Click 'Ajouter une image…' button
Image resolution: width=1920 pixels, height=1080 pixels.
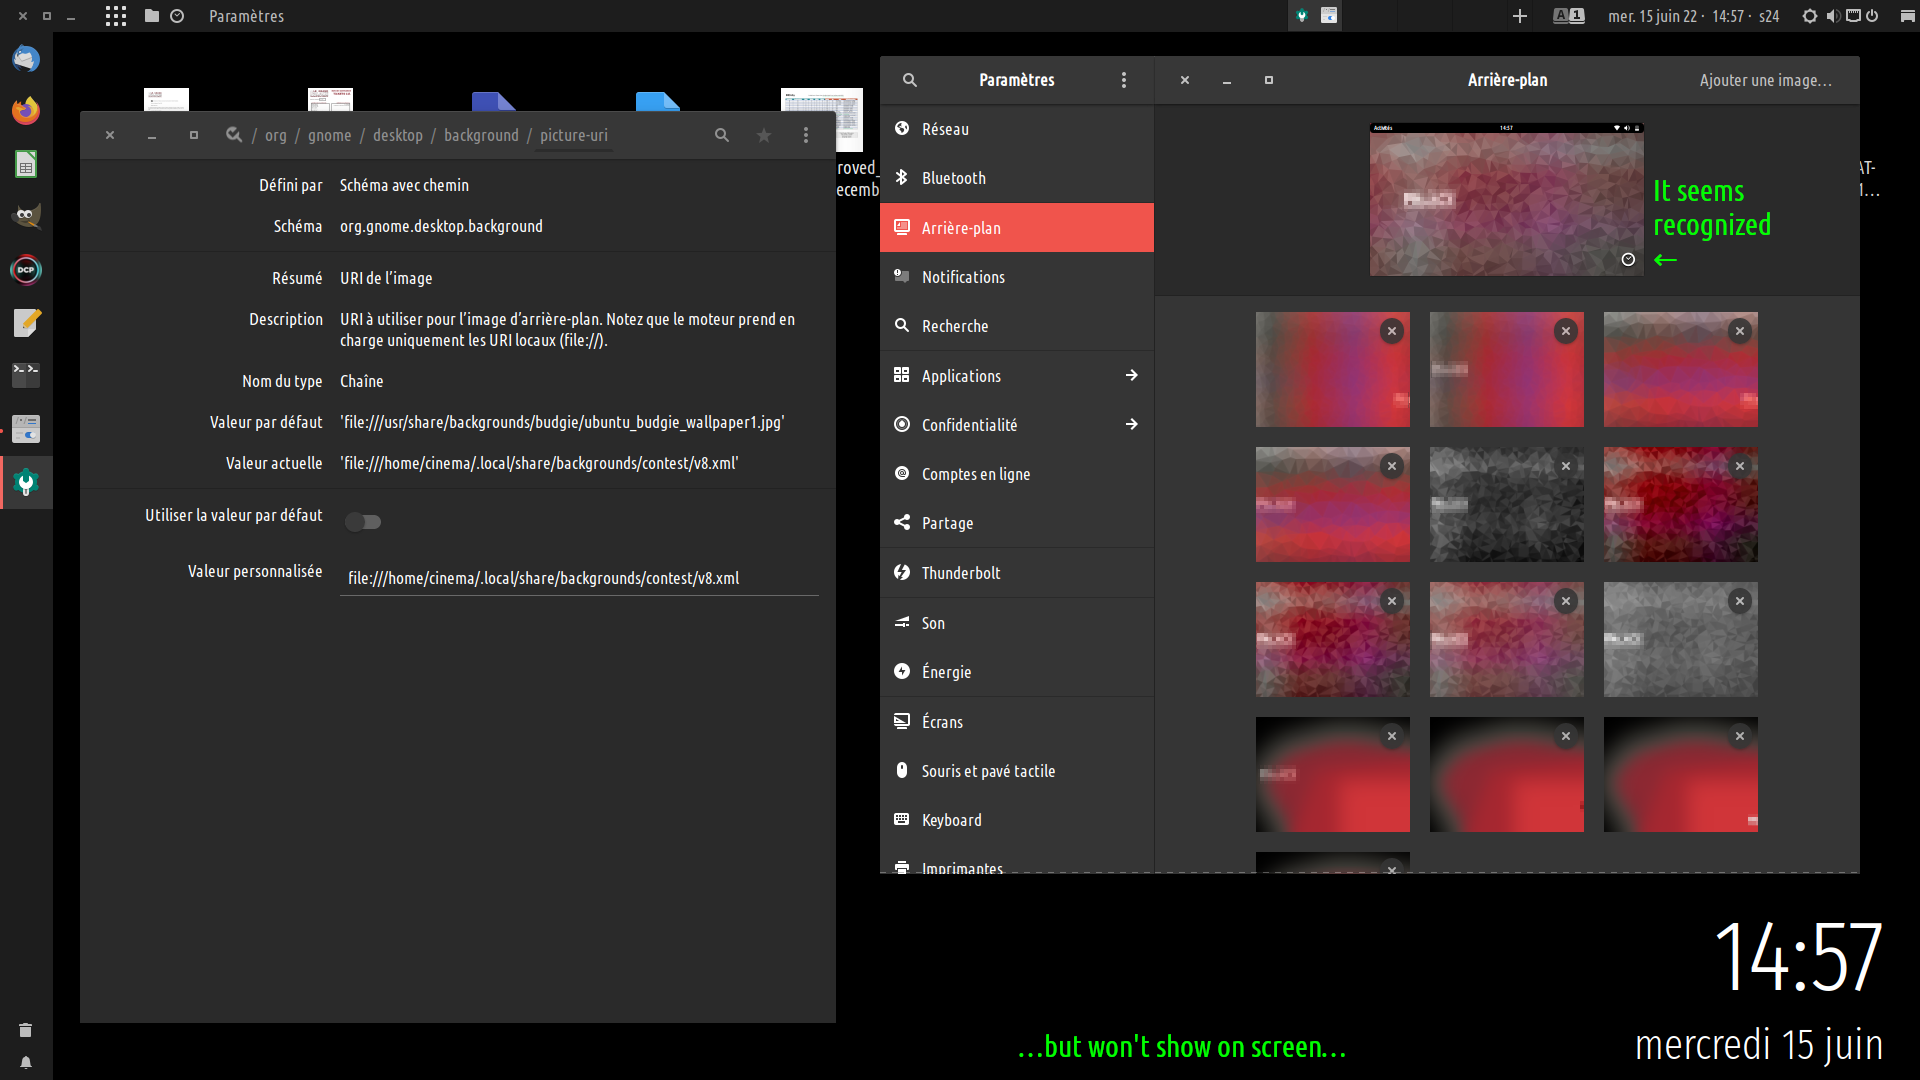point(1765,80)
